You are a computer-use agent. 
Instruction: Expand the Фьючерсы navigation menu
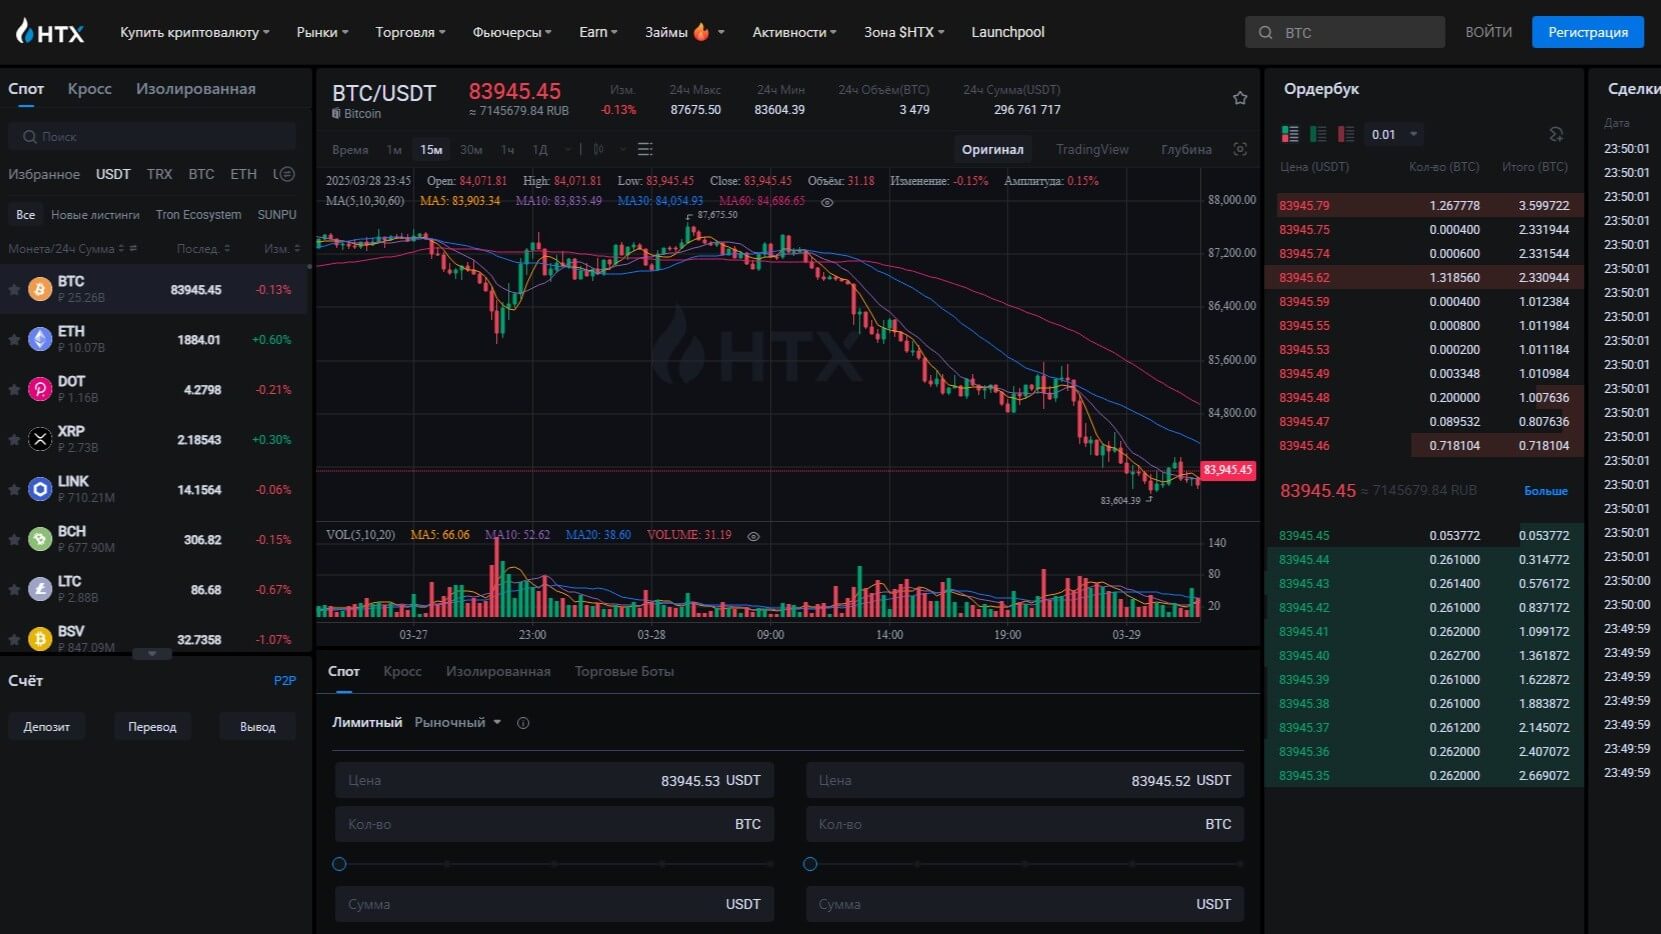click(511, 32)
